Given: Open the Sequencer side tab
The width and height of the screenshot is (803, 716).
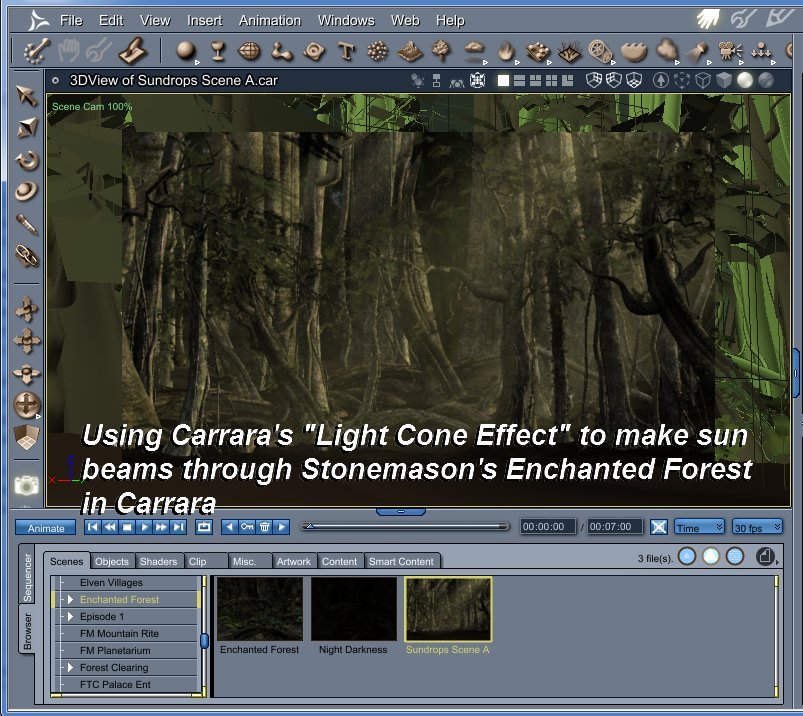Looking at the screenshot, I should pyautogui.click(x=27, y=577).
